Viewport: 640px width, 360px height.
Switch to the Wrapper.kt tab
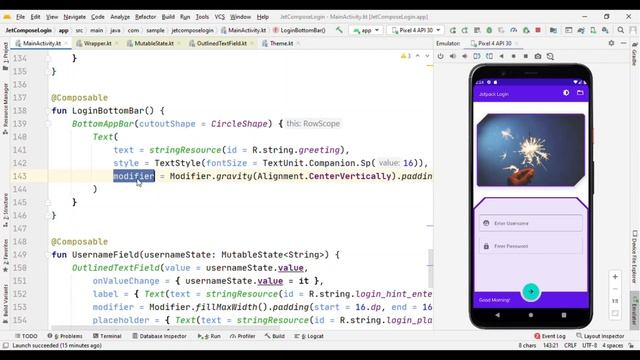[97, 43]
